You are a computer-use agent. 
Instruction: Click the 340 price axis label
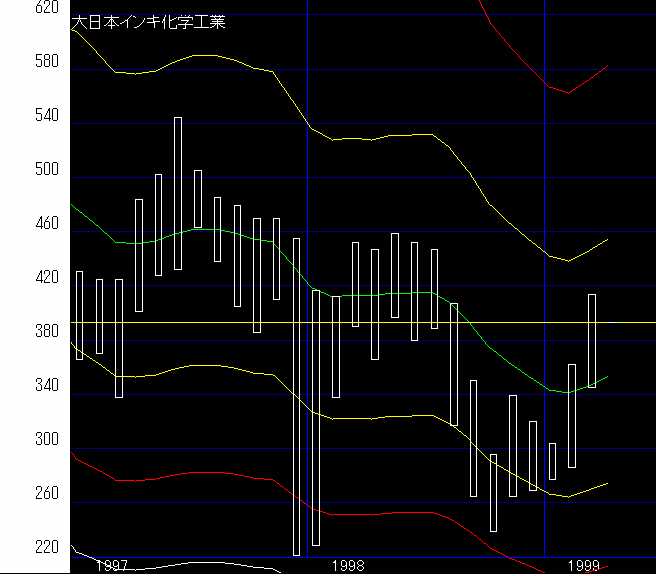tap(19, 386)
